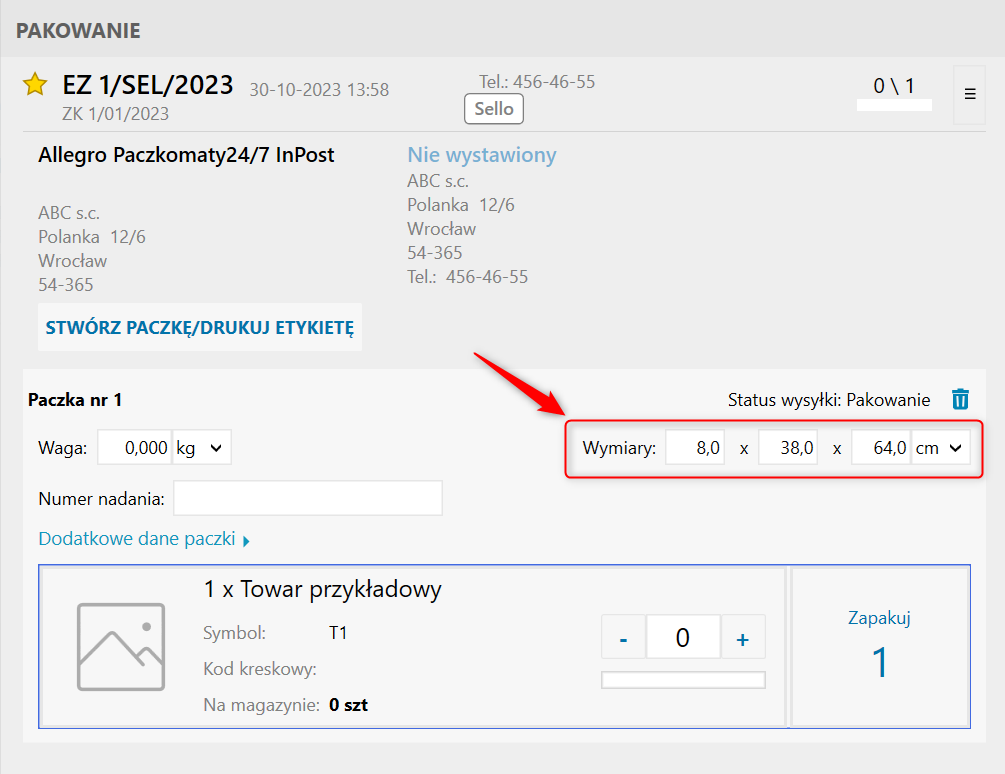This screenshot has height=774, width=1005.
Task: Click the first dimension field 8,0
Action: tap(695, 447)
